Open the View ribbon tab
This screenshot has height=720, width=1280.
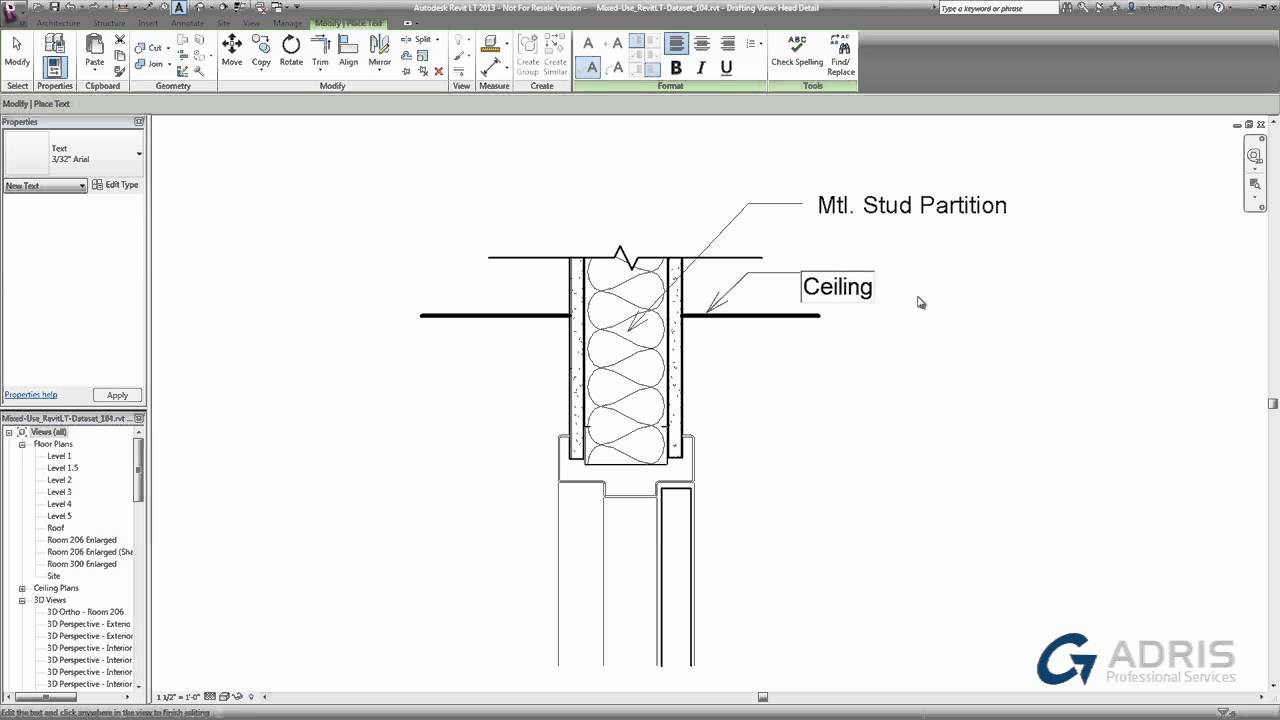pyautogui.click(x=252, y=23)
